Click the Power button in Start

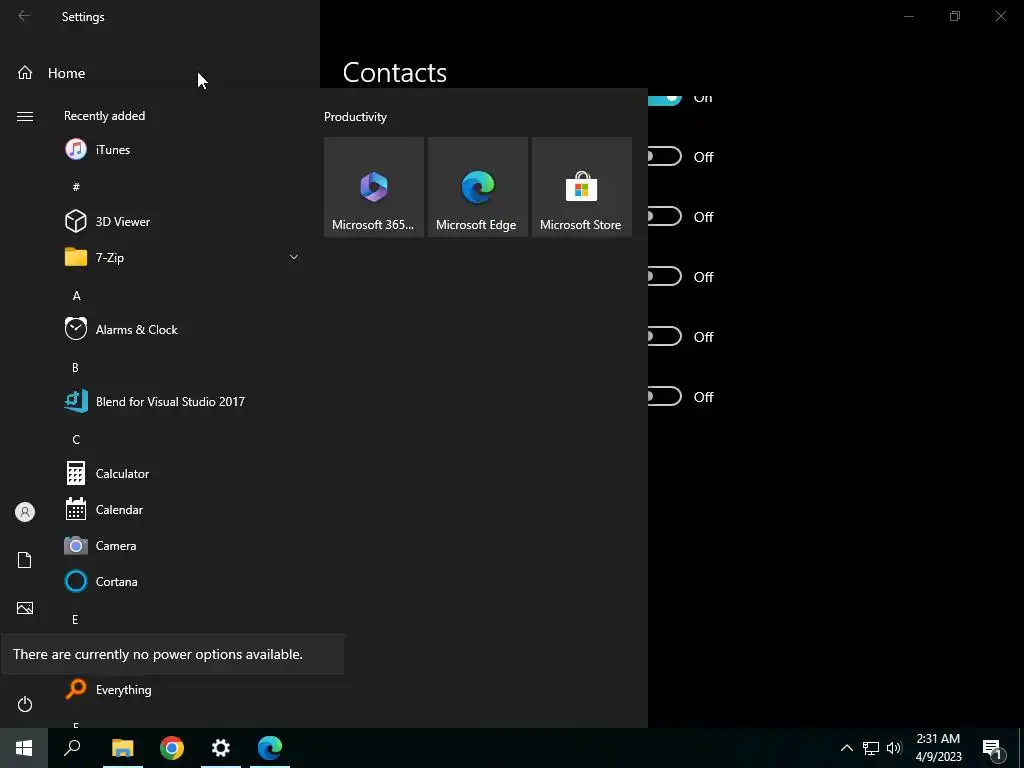point(25,704)
